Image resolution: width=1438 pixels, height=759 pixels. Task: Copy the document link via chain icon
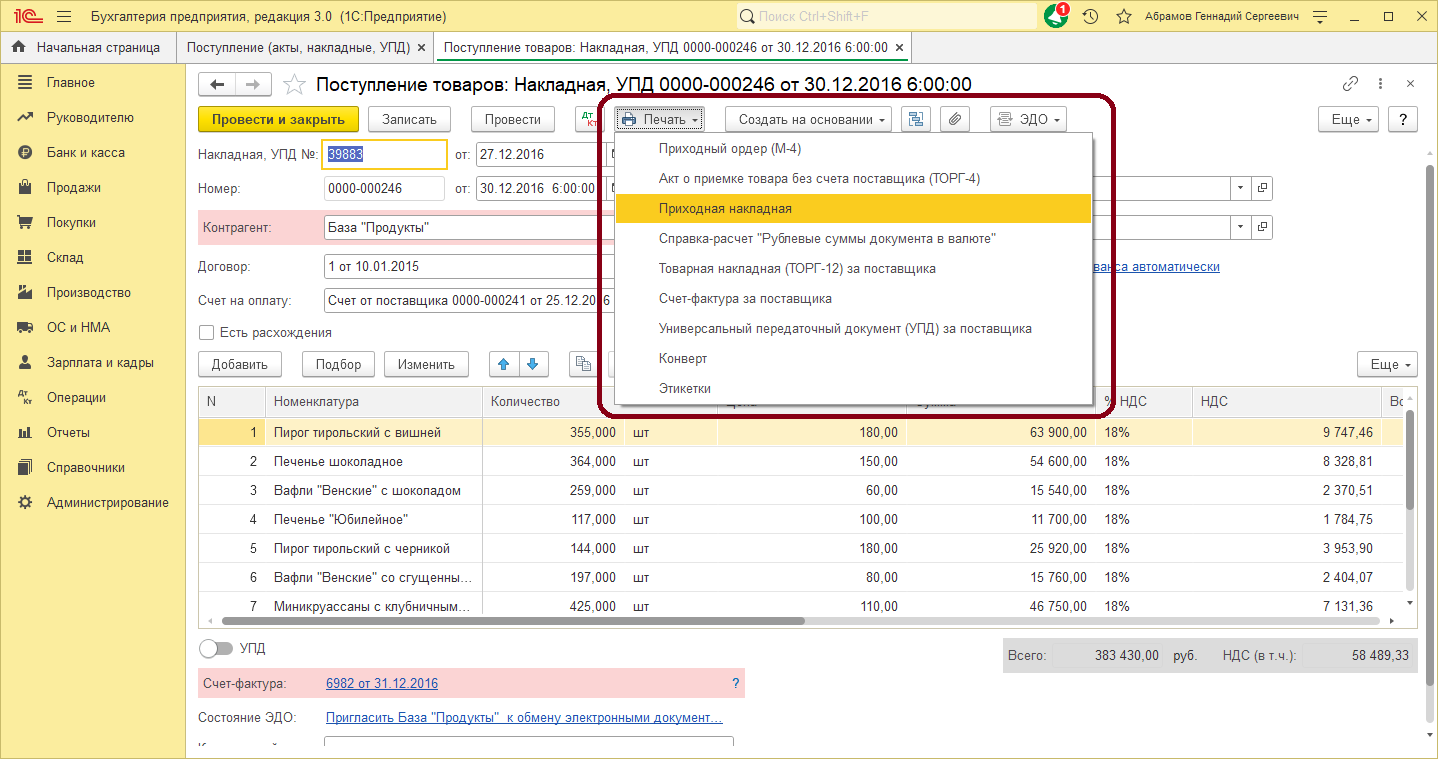tap(1350, 84)
